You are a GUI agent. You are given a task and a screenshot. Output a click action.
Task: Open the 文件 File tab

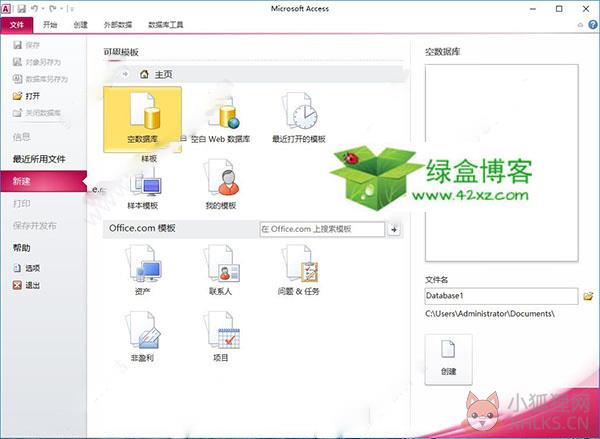pos(17,25)
